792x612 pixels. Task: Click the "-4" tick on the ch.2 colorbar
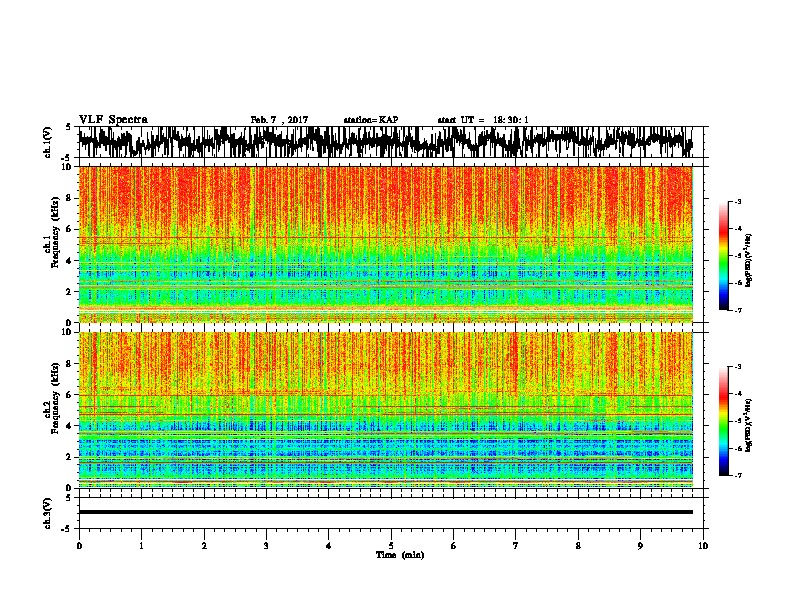pyautogui.click(x=738, y=394)
